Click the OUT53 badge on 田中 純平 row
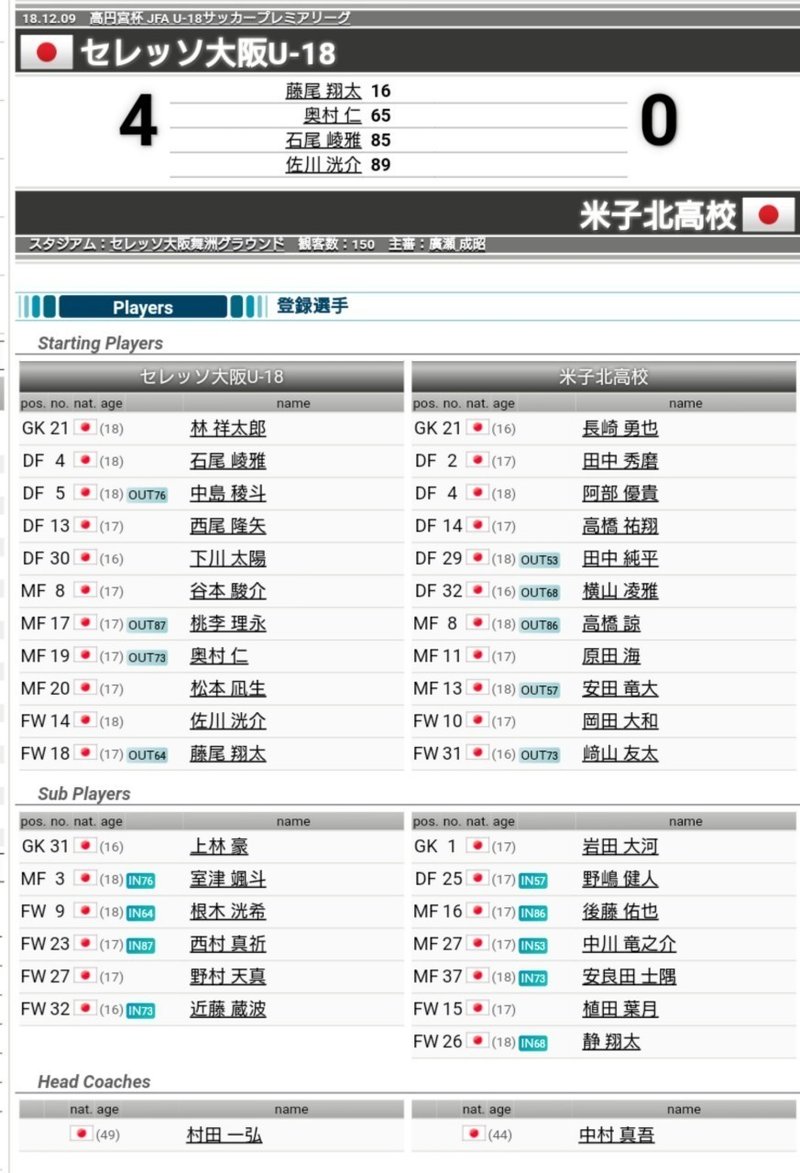 (x=540, y=560)
